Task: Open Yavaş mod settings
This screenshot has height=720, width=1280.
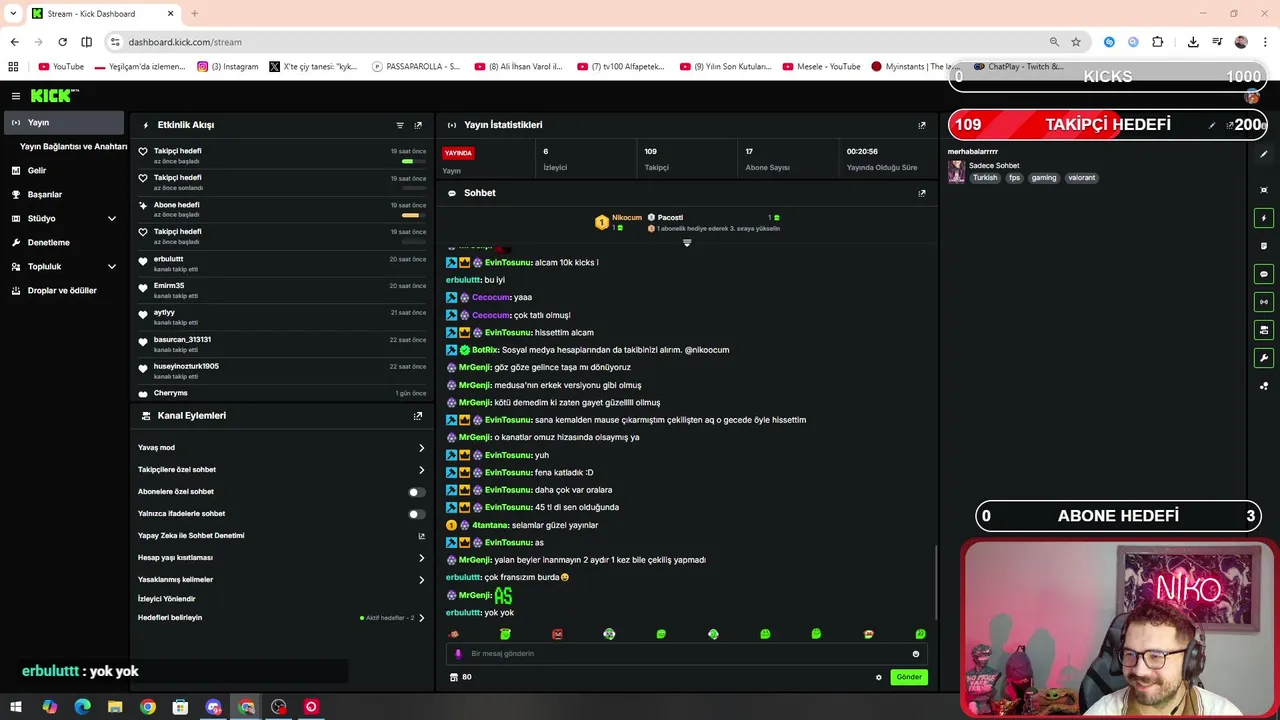Action: coord(282,448)
